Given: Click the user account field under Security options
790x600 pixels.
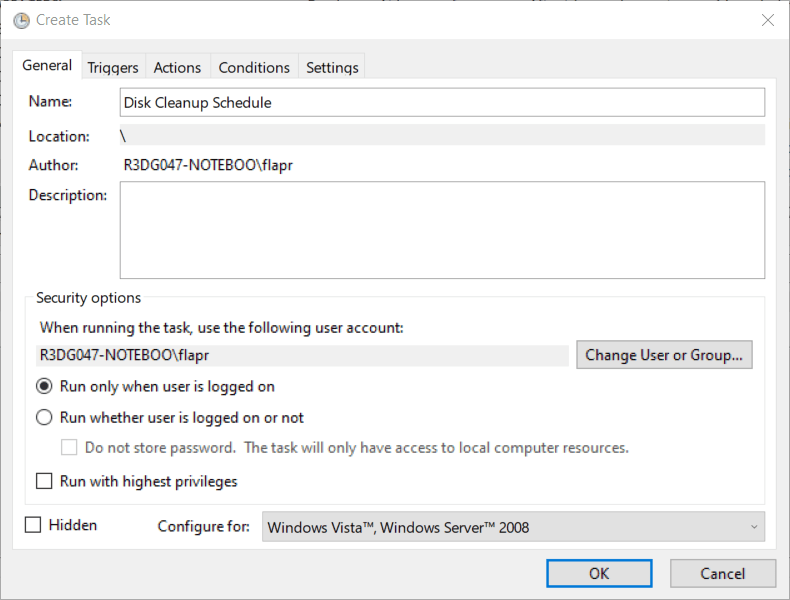Looking at the screenshot, I should tap(302, 355).
